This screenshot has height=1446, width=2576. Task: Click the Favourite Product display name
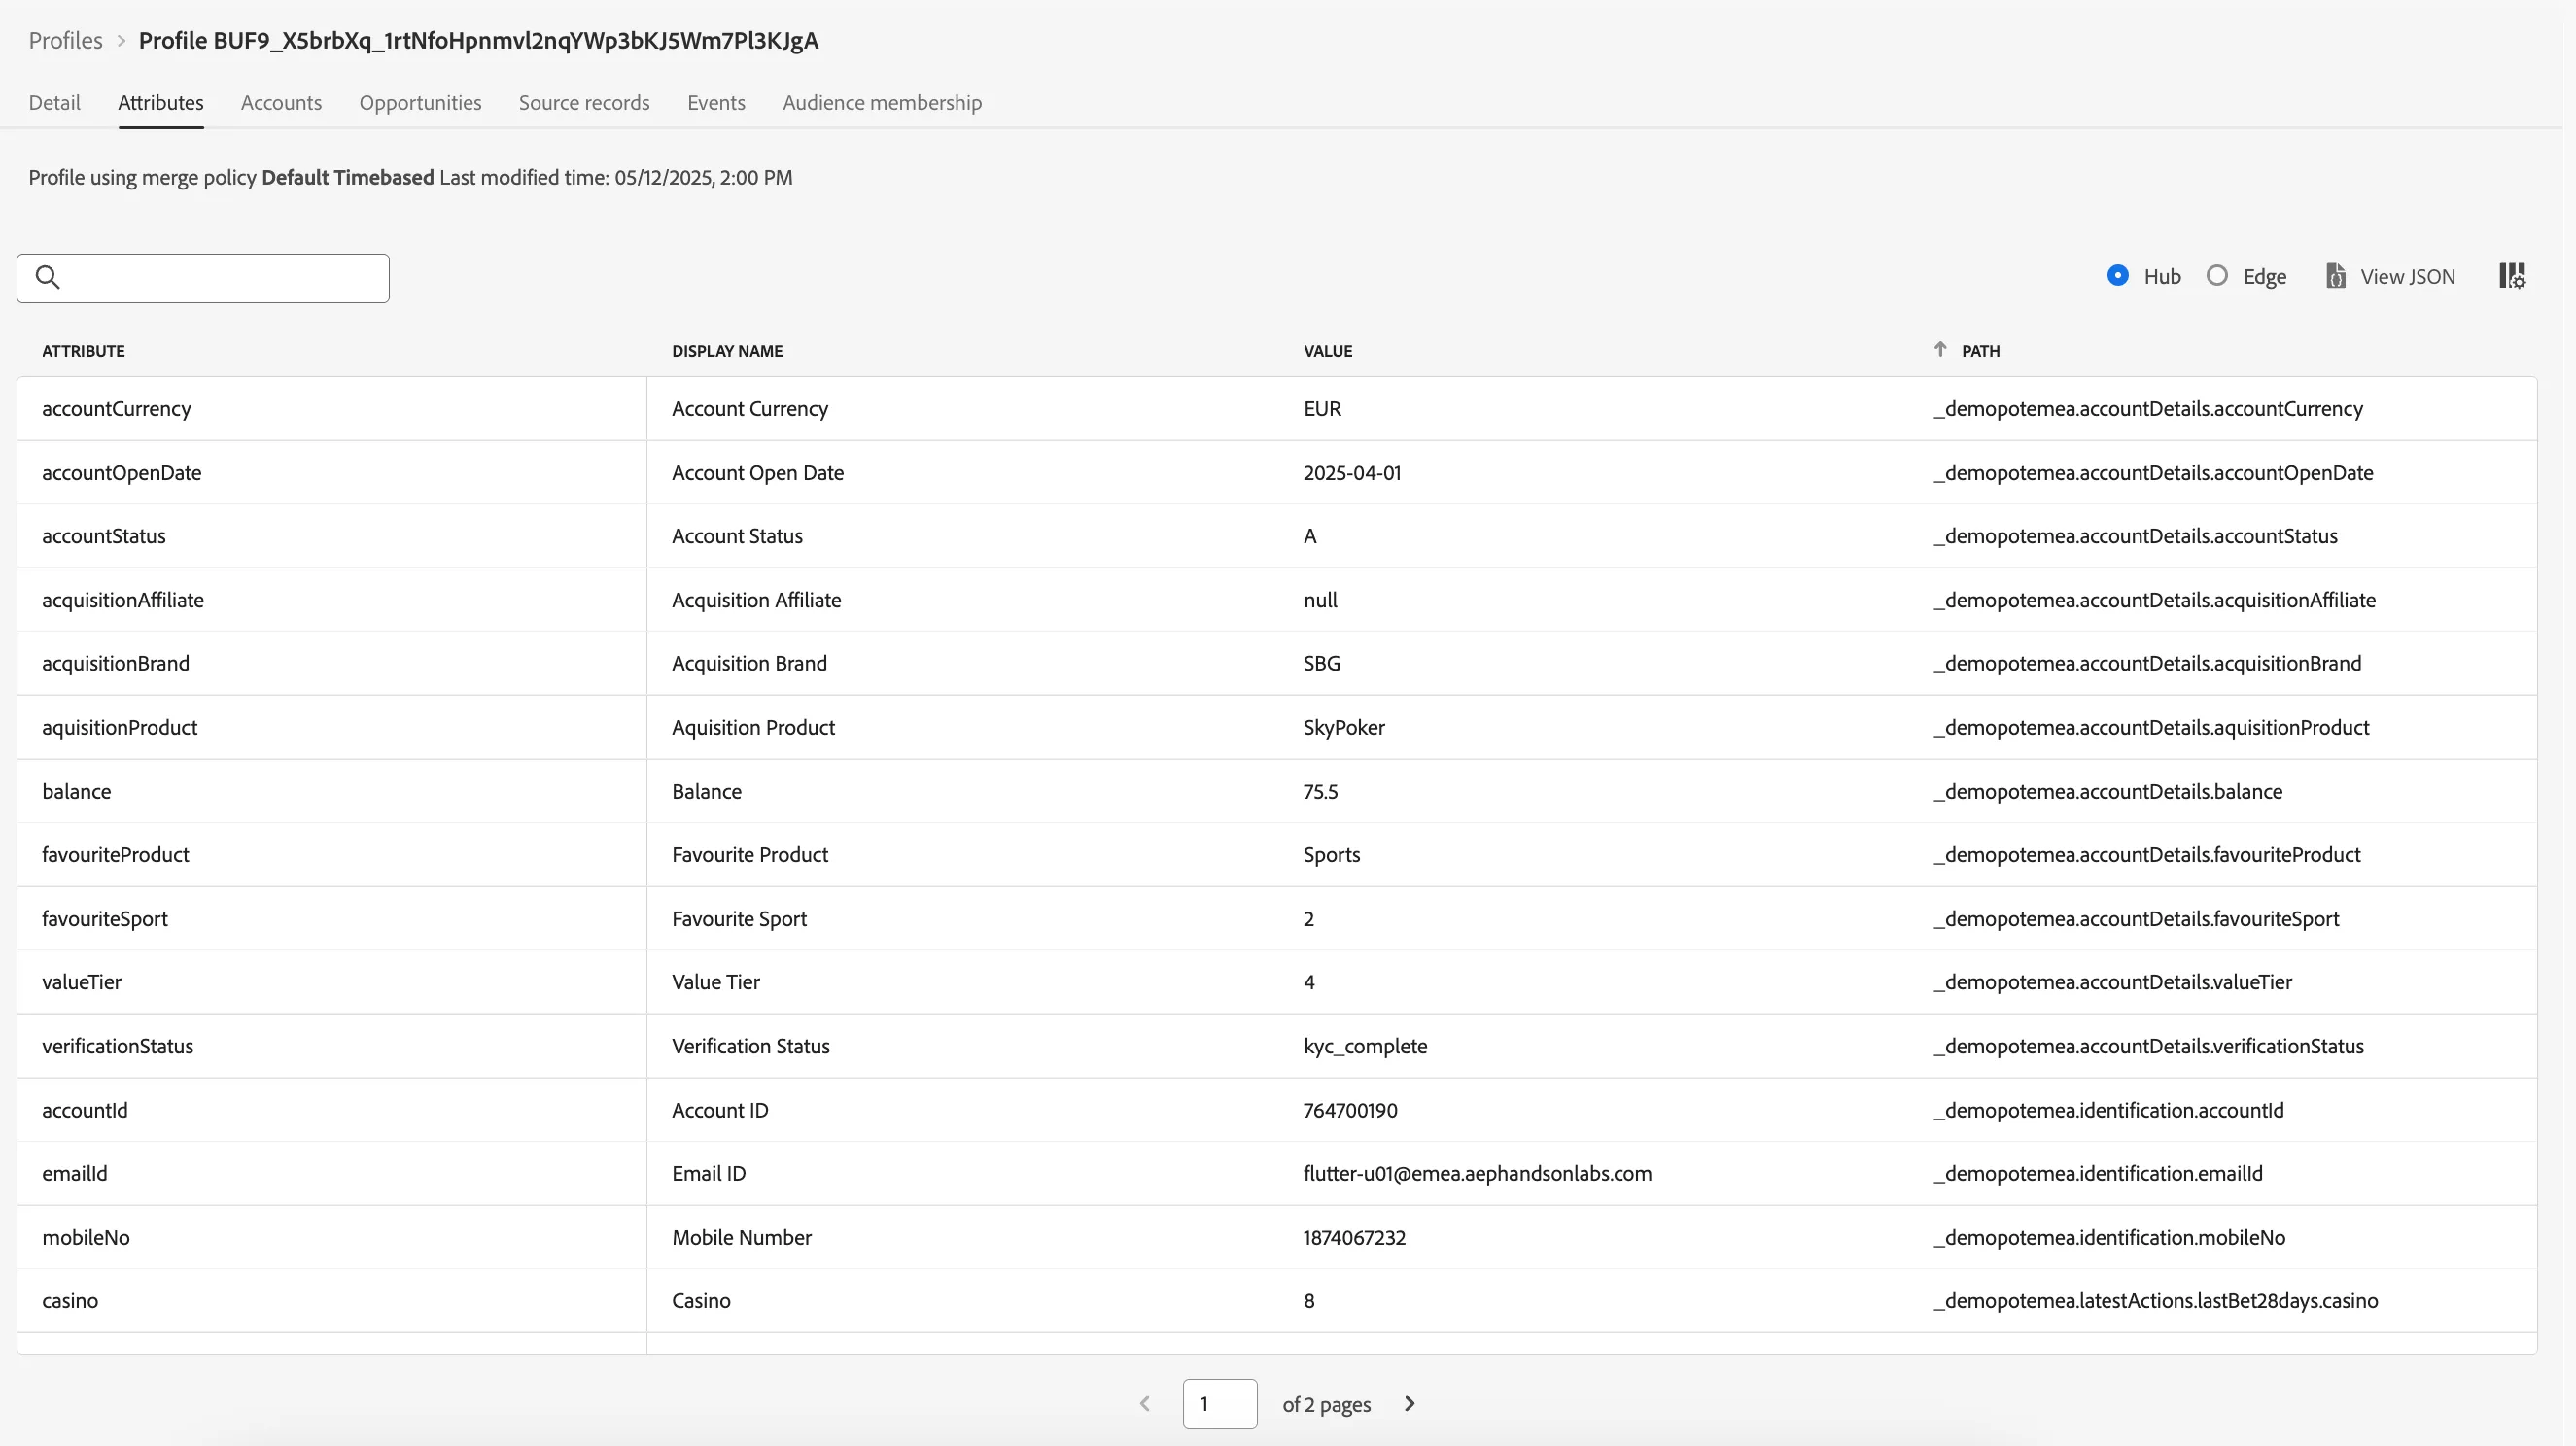point(750,854)
